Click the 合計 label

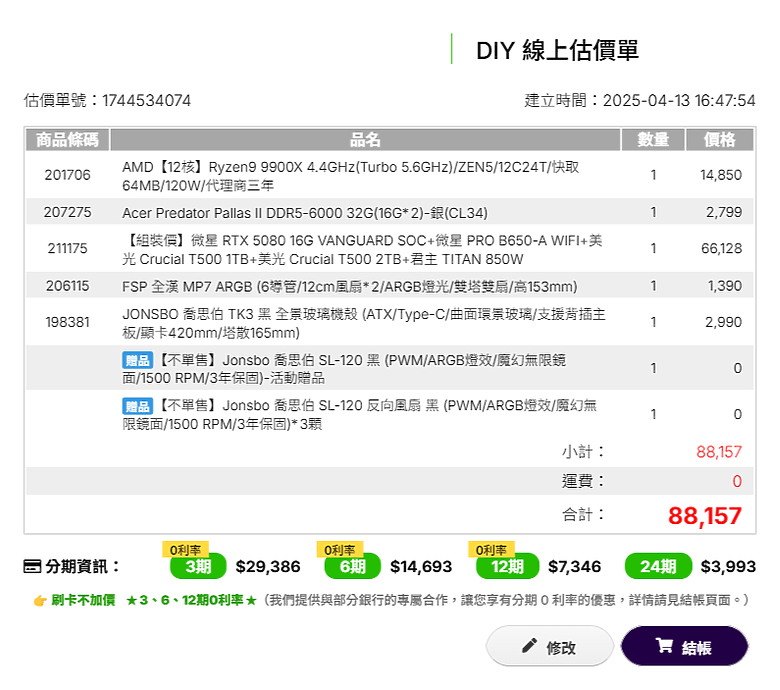583,514
